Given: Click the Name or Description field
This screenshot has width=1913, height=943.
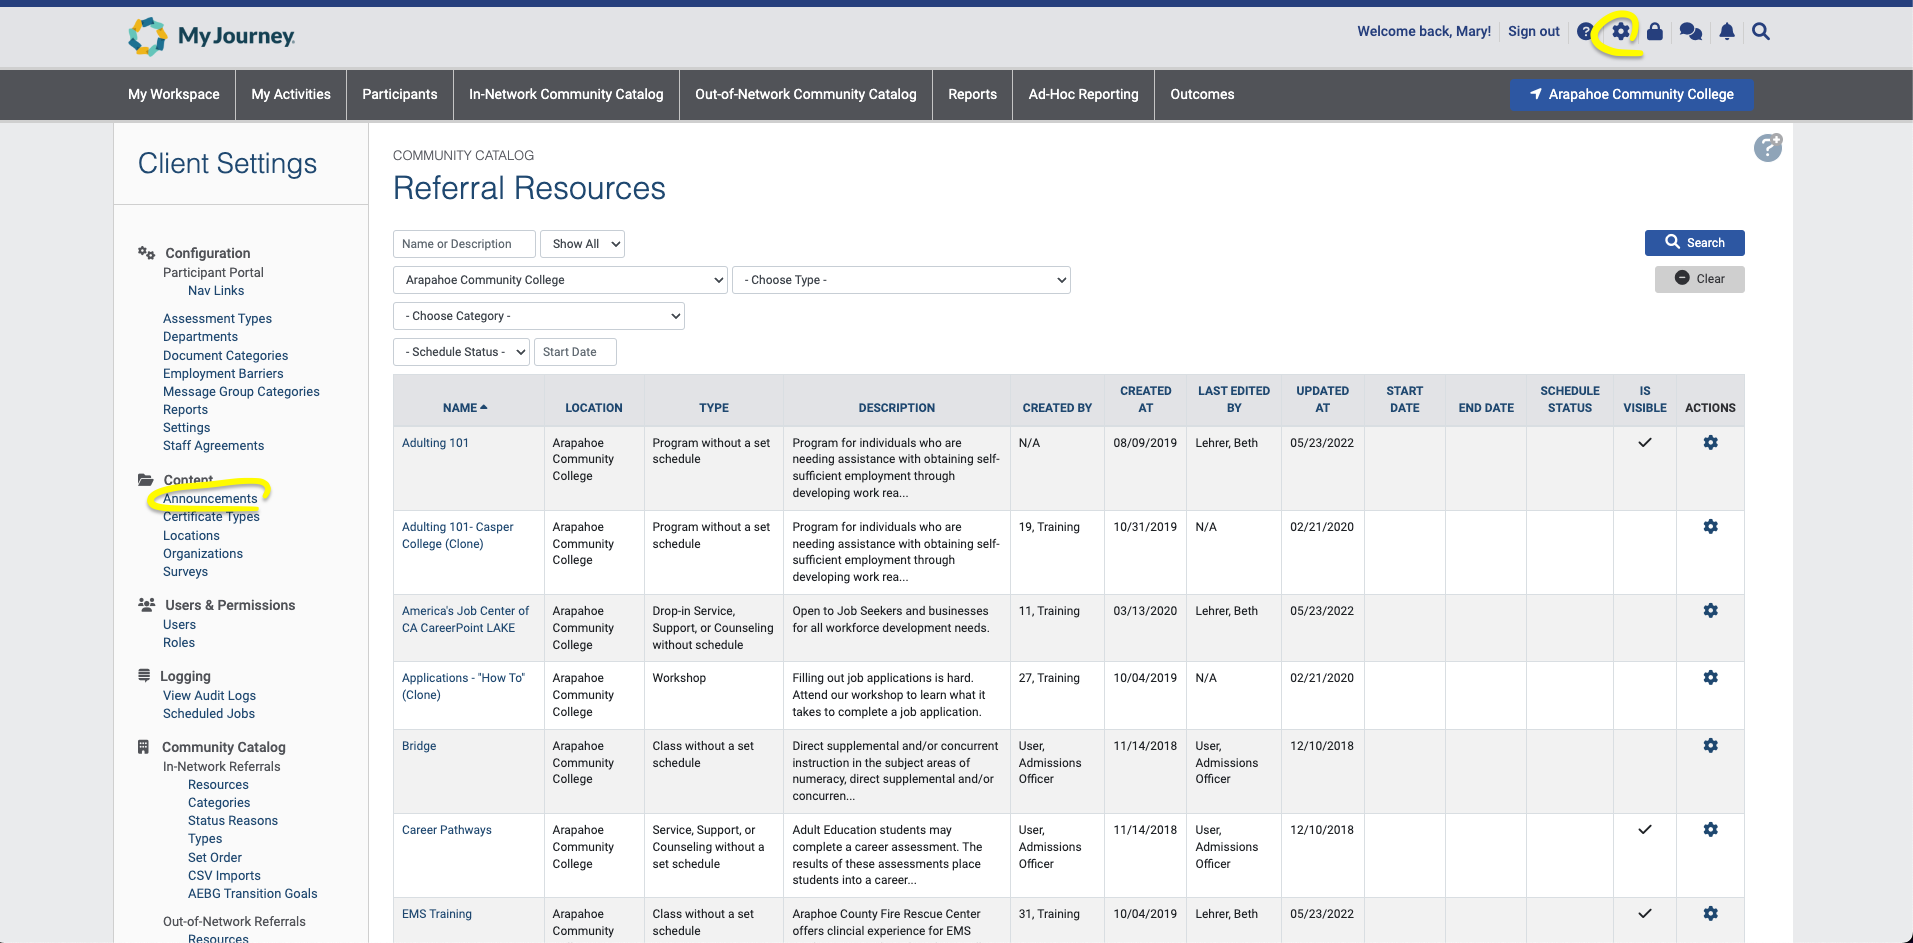Looking at the screenshot, I should click(x=464, y=244).
